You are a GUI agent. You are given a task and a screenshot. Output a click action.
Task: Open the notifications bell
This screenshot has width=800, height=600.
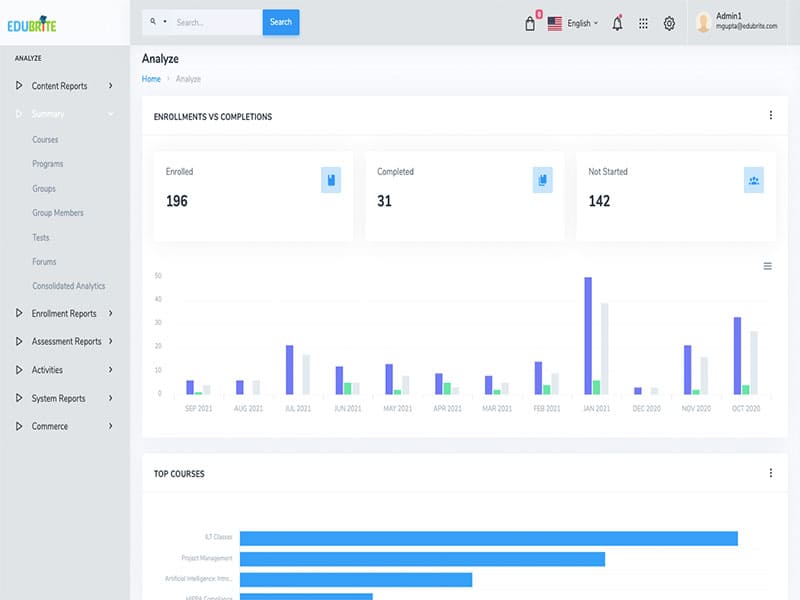click(617, 23)
